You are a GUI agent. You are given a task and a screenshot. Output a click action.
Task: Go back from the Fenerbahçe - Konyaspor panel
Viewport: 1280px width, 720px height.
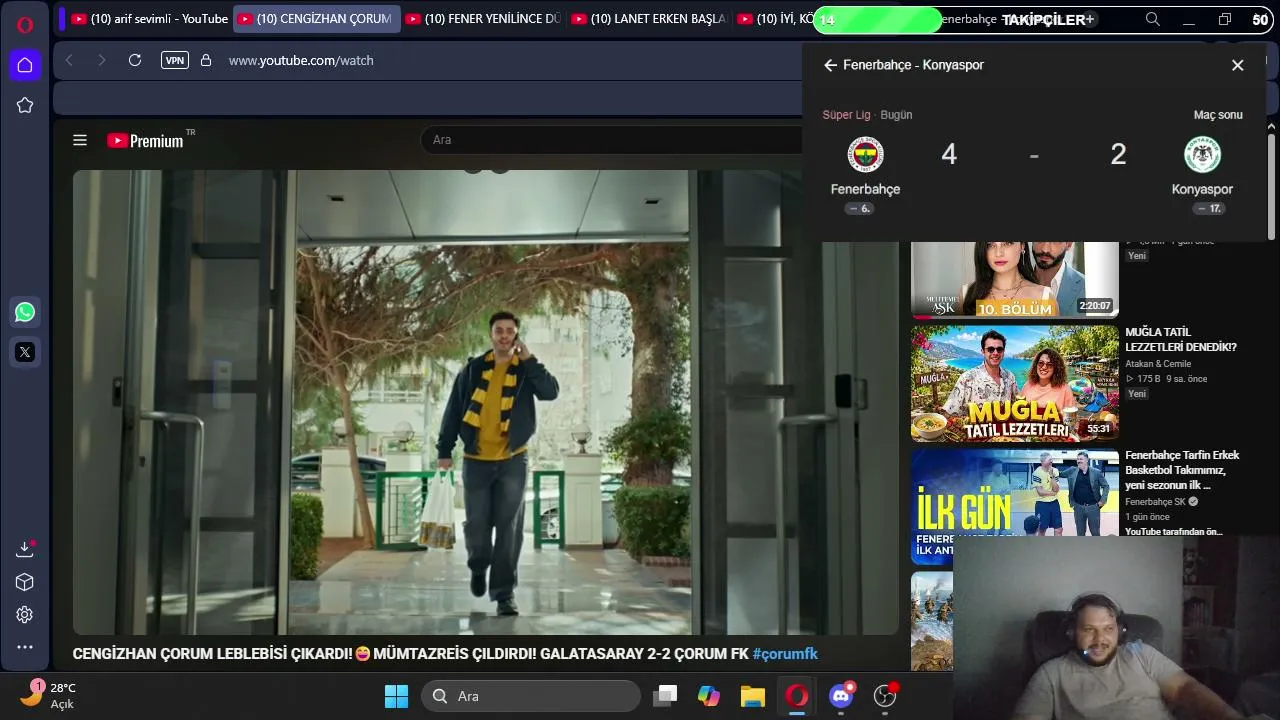(x=830, y=65)
